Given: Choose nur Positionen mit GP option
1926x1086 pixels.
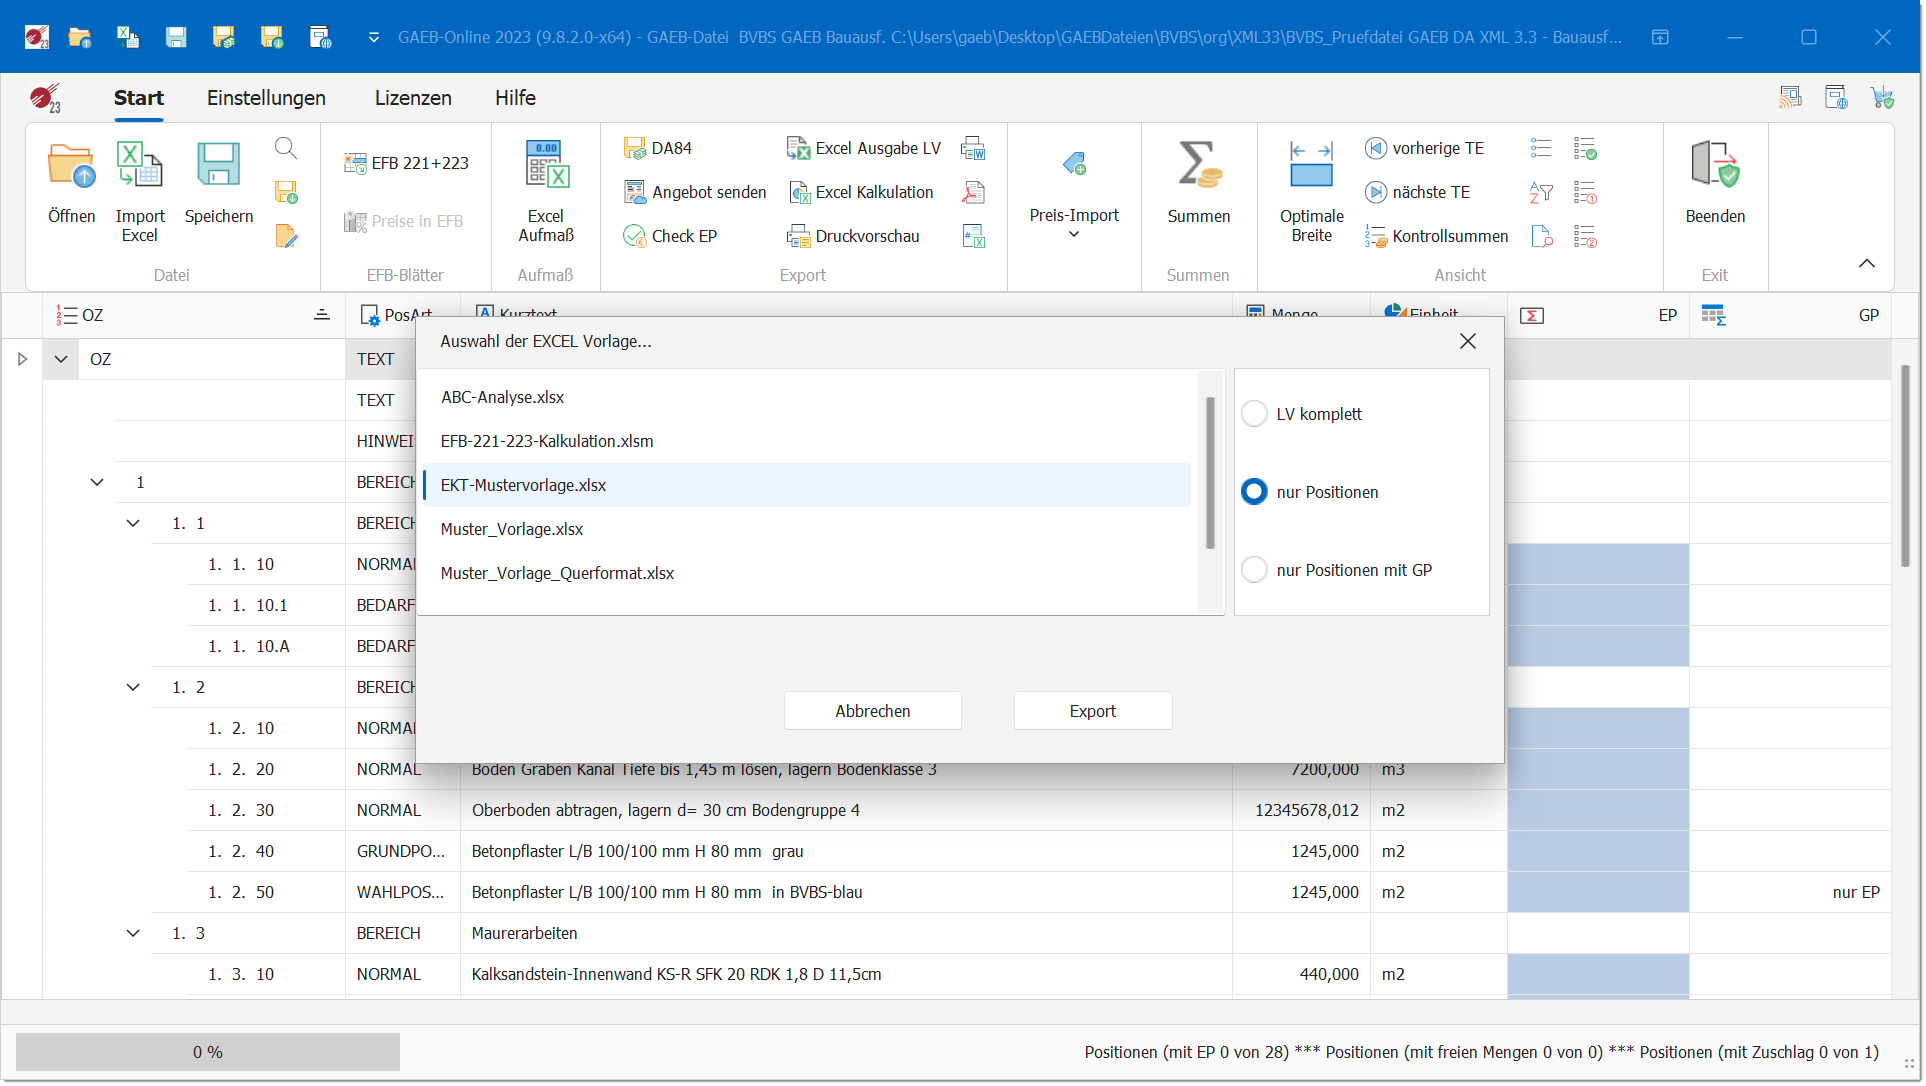Looking at the screenshot, I should tap(1254, 570).
